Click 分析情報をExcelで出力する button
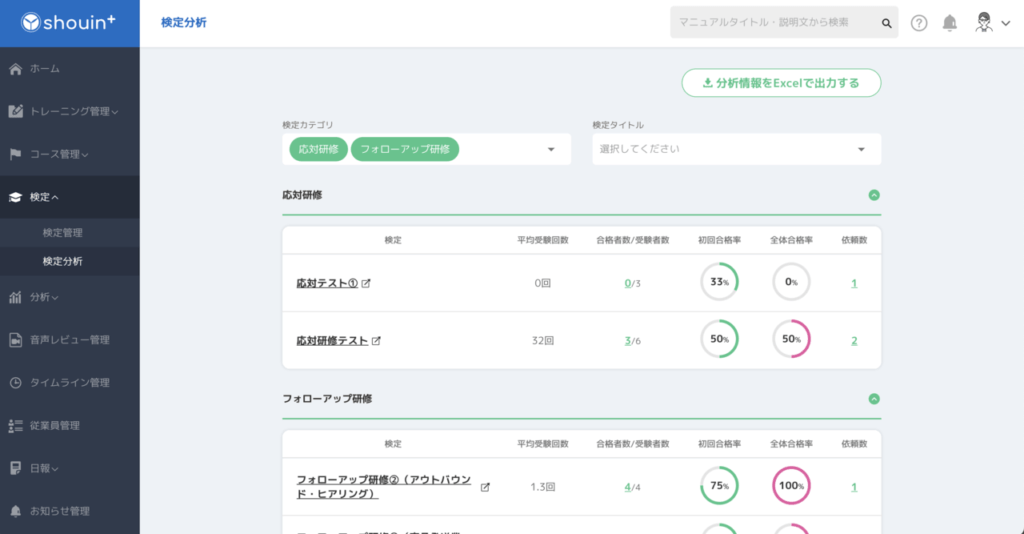 (781, 83)
